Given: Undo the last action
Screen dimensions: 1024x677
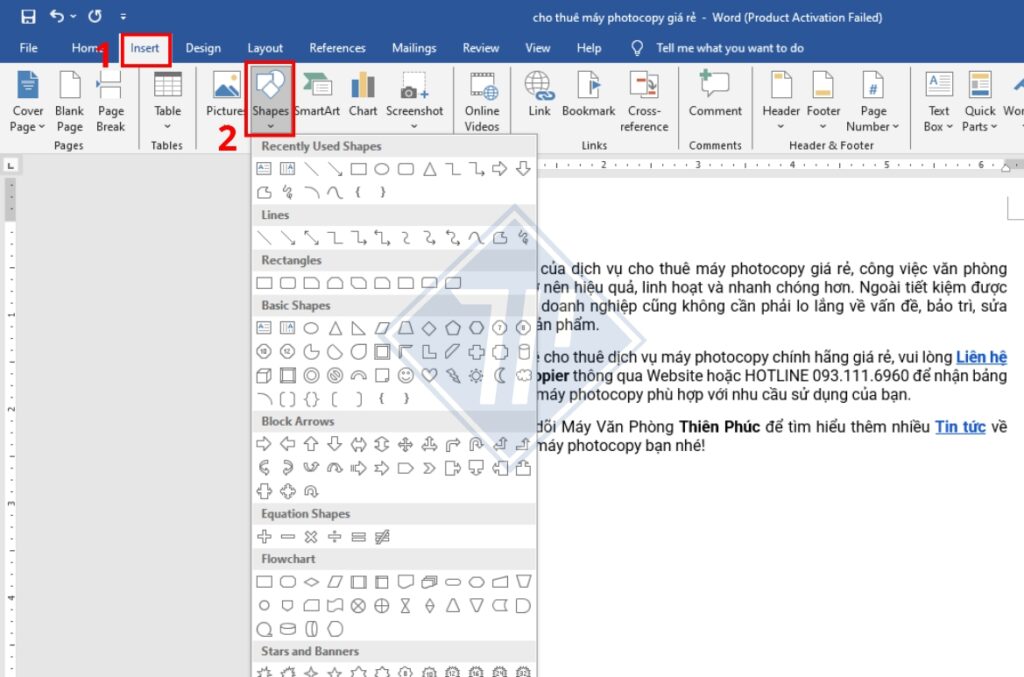Looking at the screenshot, I should coord(57,15).
